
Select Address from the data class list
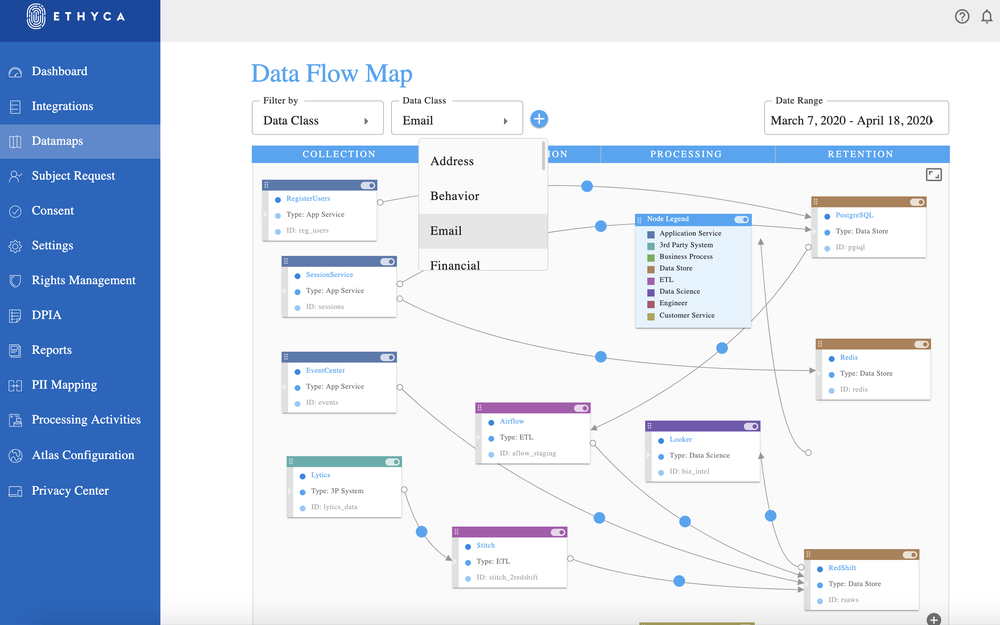tap(483, 161)
